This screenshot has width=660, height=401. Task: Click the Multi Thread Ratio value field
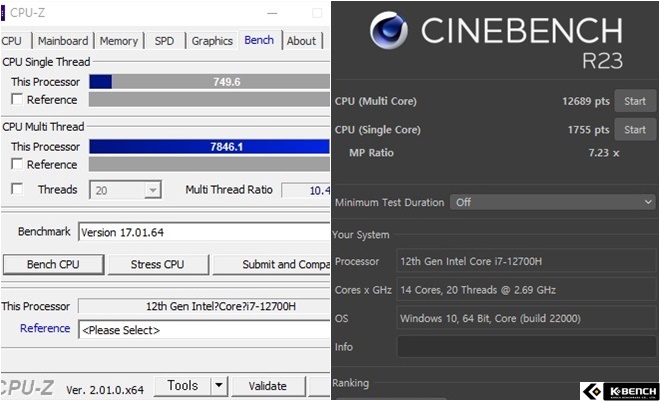(x=306, y=190)
